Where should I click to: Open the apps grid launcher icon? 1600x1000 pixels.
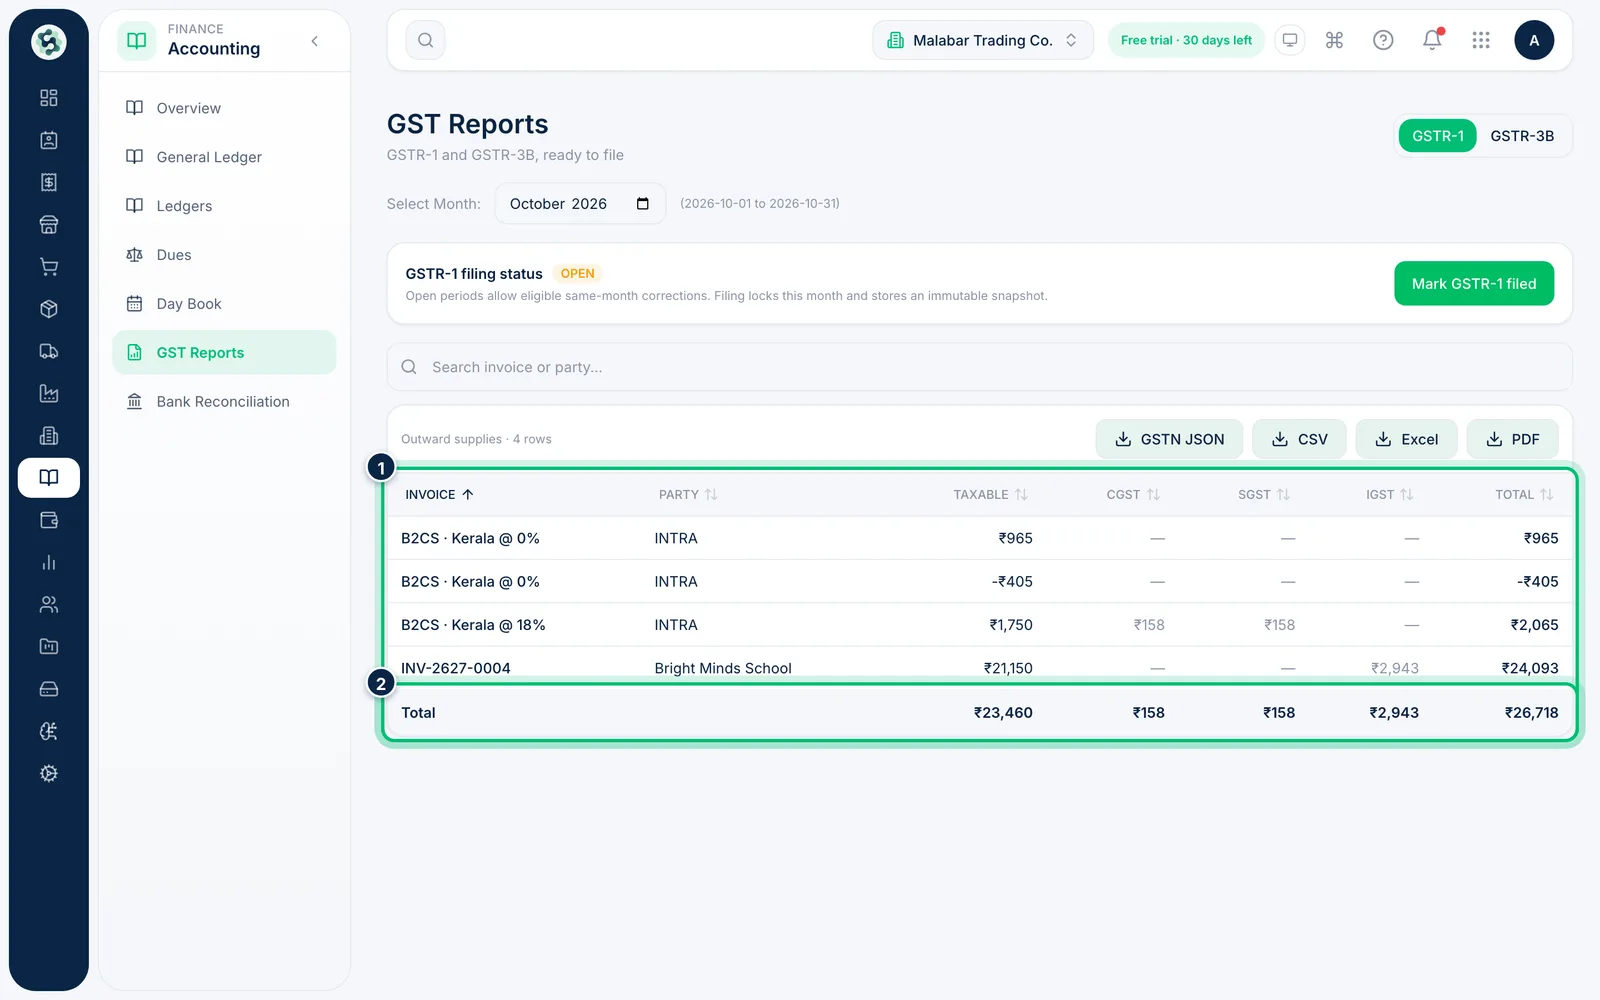pyautogui.click(x=1481, y=40)
